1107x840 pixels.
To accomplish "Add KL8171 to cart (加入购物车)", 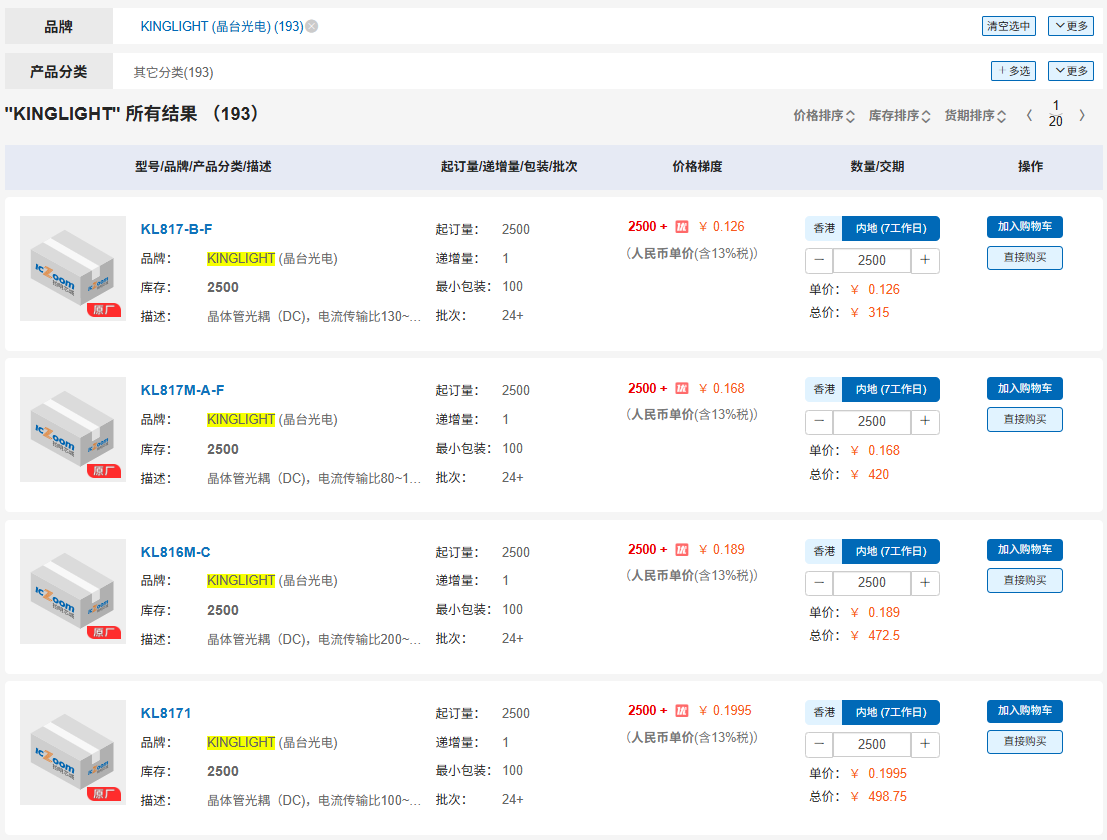I will click(1024, 710).
